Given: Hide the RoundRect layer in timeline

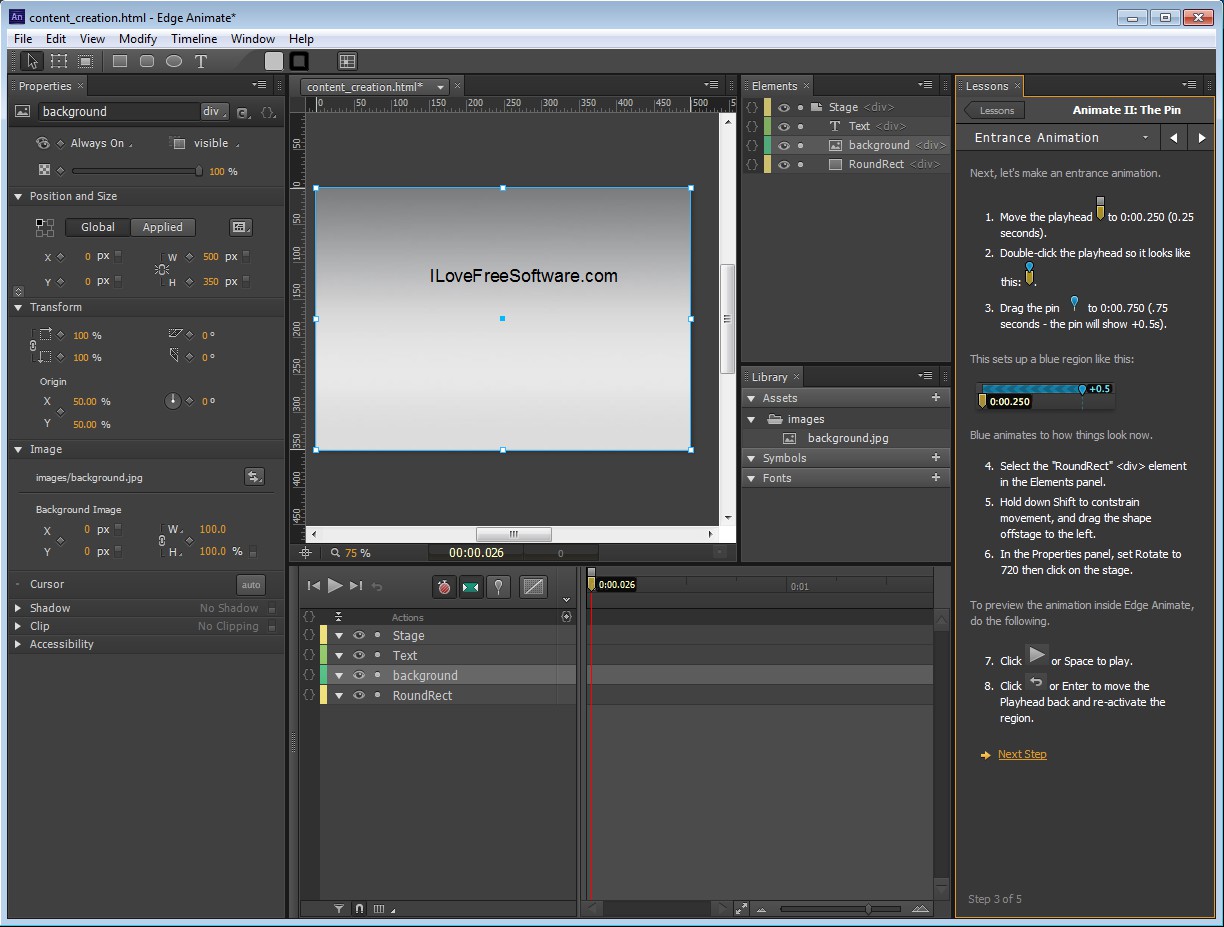Looking at the screenshot, I should tap(359, 695).
